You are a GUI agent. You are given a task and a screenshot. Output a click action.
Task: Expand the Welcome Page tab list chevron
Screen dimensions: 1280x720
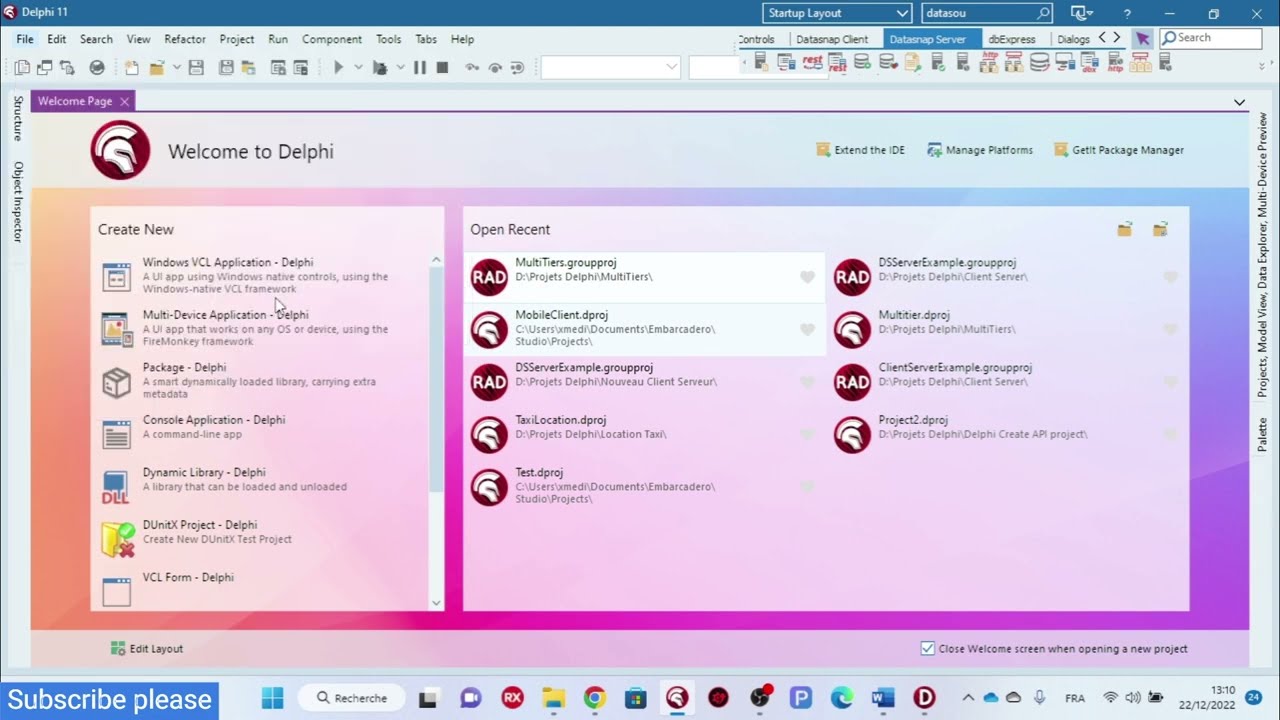pyautogui.click(x=1239, y=102)
